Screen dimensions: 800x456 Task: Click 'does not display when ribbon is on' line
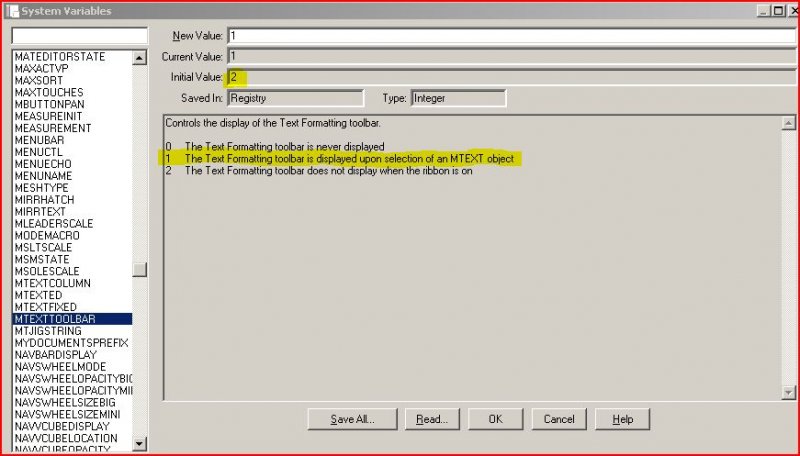pyautogui.click(x=319, y=171)
